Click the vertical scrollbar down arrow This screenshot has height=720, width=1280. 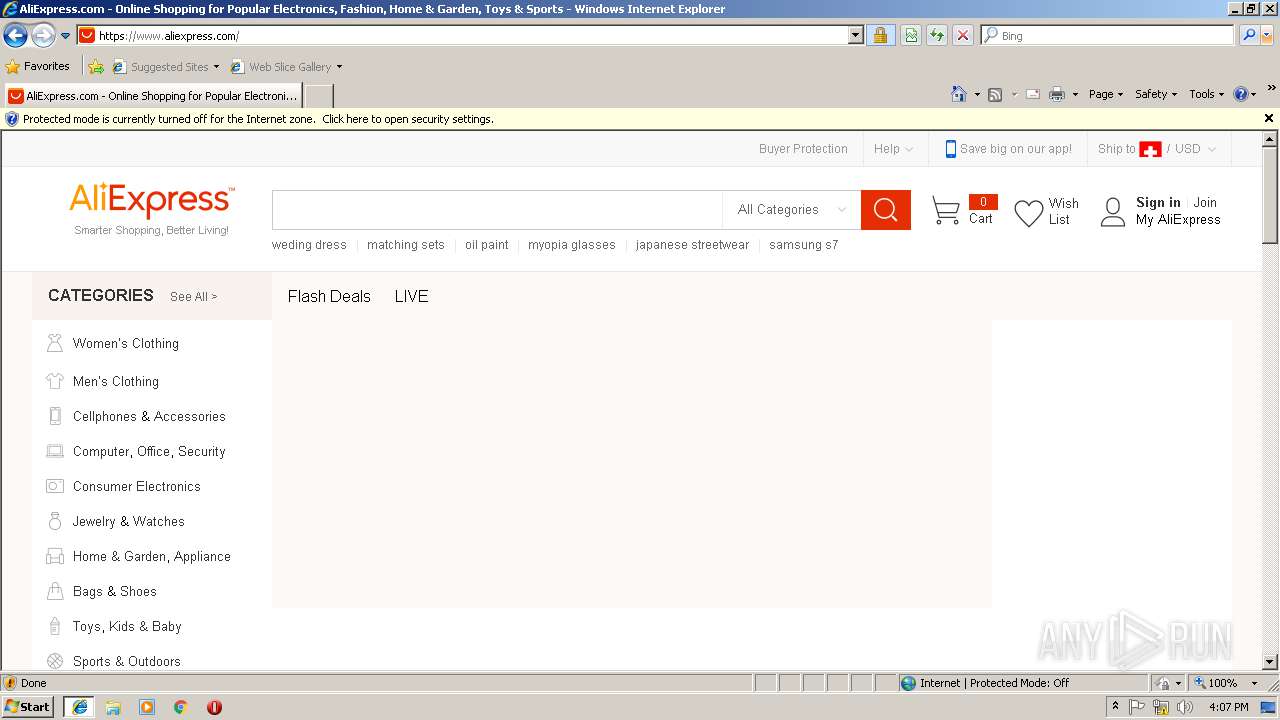(1270, 661)
